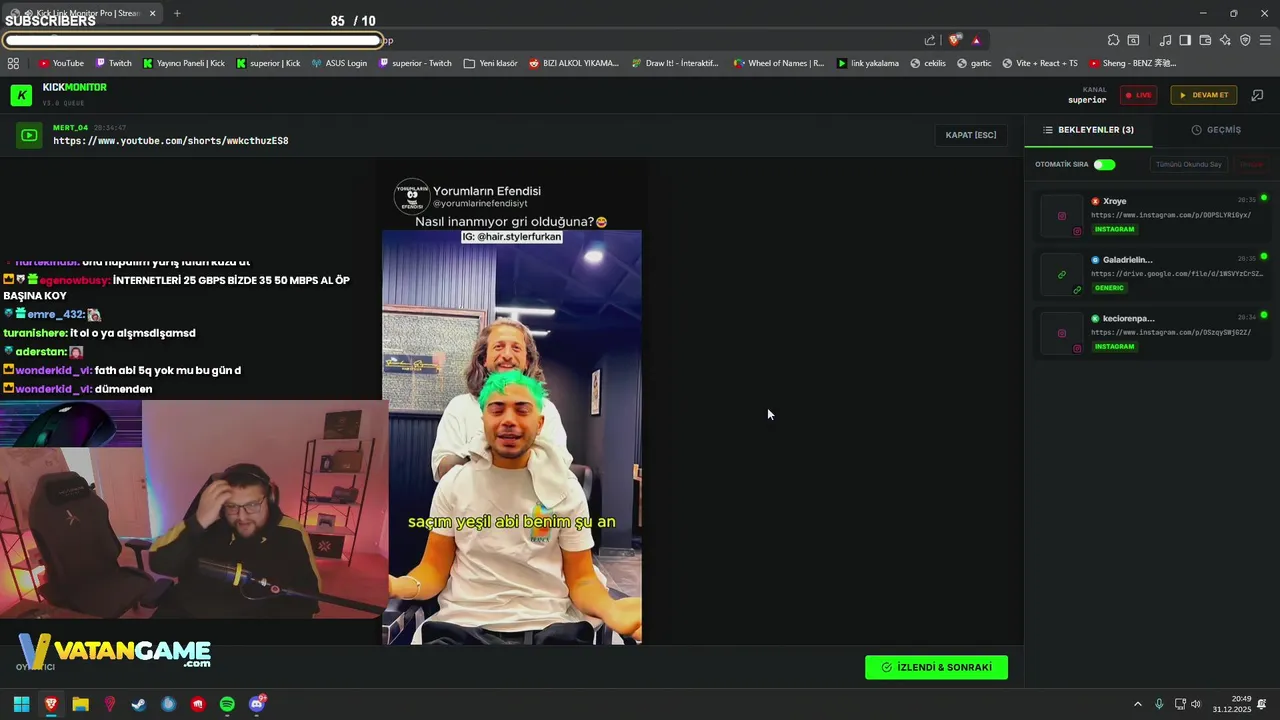This screenshot has height=720, width=1280.
Task: Click the Xroye username in queue
Action: 1115,201
